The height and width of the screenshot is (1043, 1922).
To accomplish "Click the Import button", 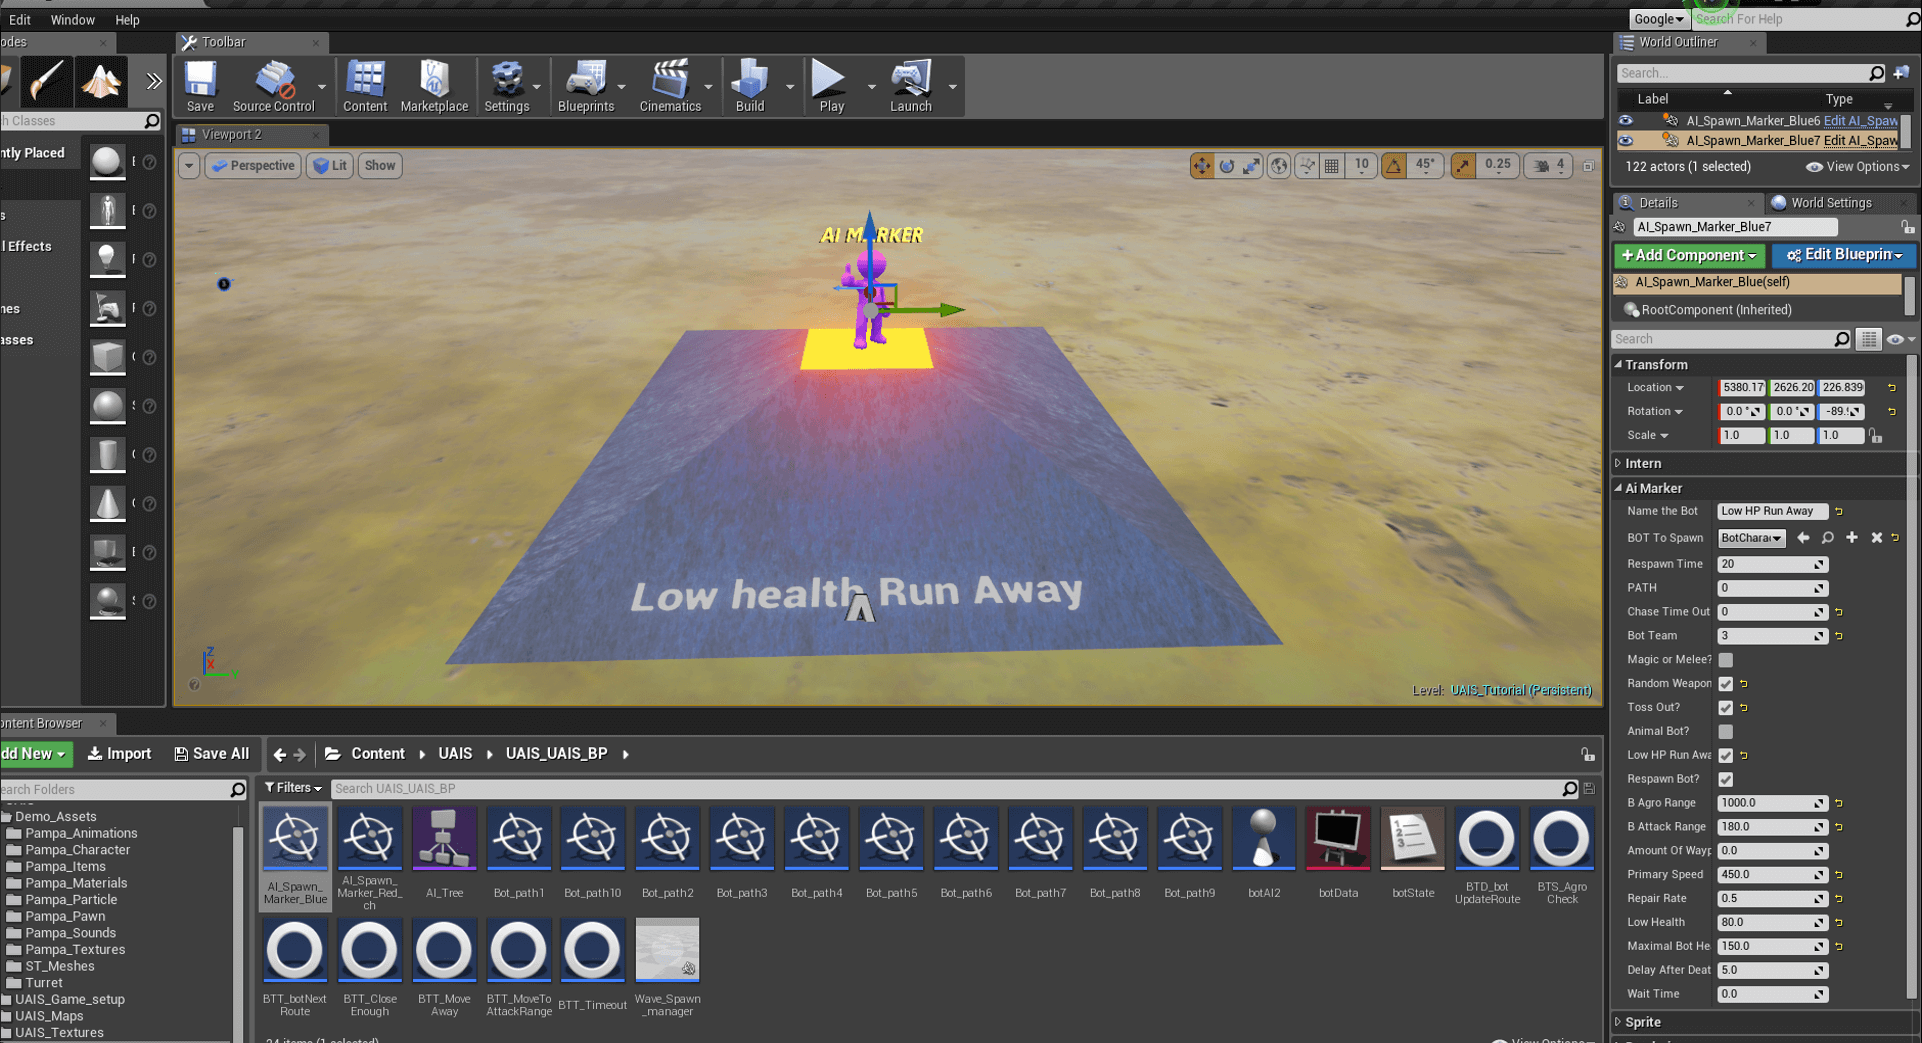I will 119,754.
